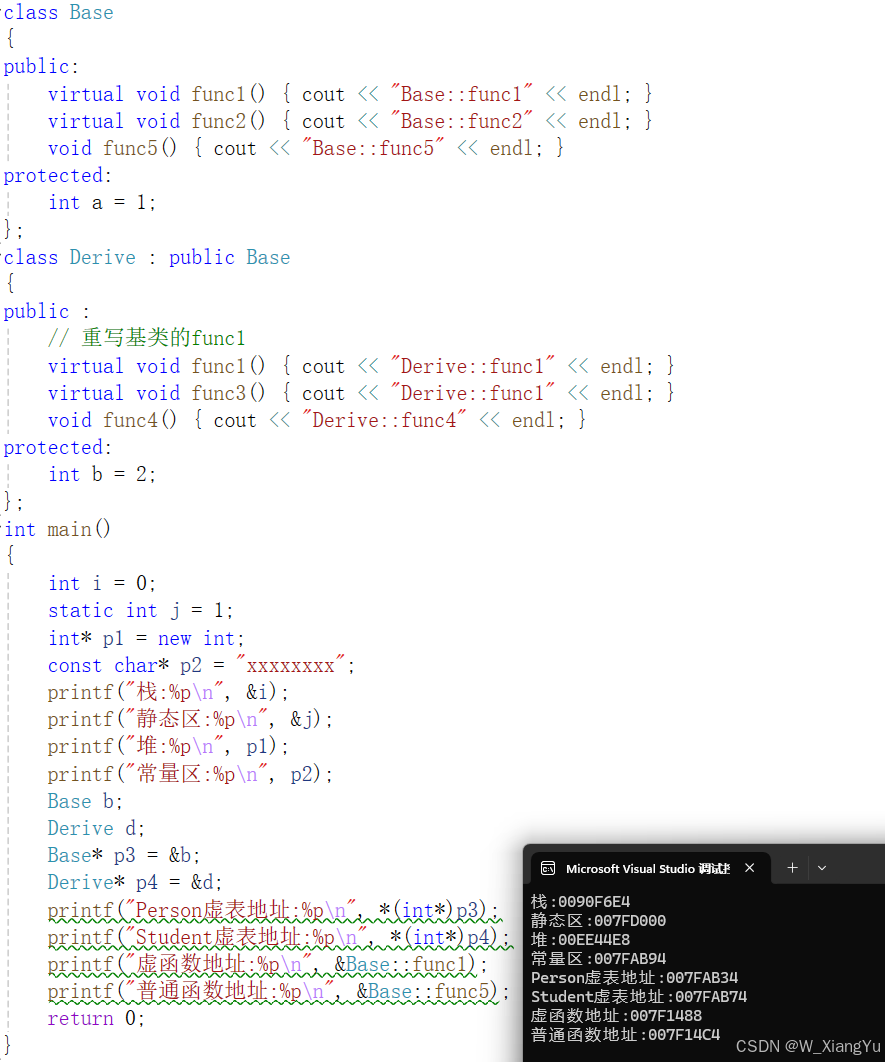Viewport: 885px width, 1062px height.
Task: Click the printf 栈 line
Action: pyautogui.click(x=168, y=692)
